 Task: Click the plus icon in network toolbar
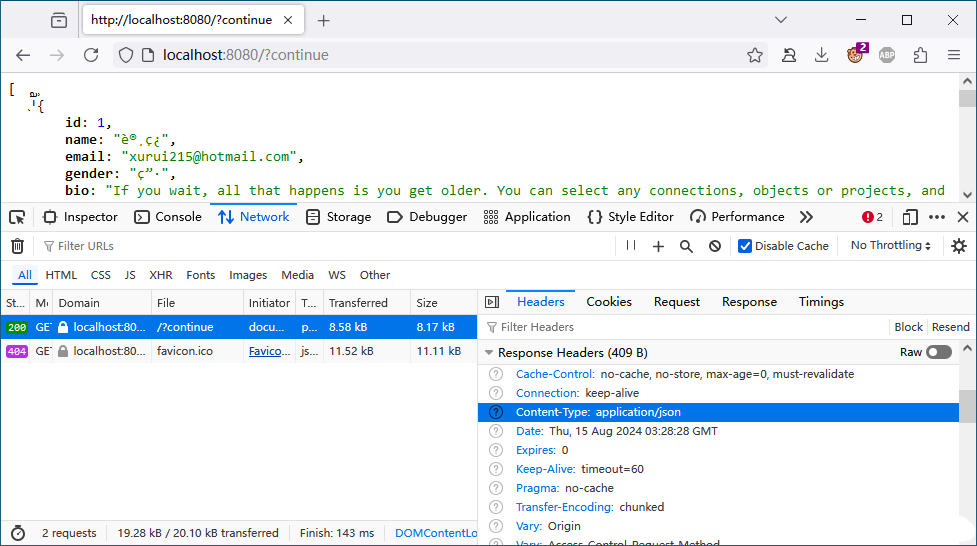[658, 246]
